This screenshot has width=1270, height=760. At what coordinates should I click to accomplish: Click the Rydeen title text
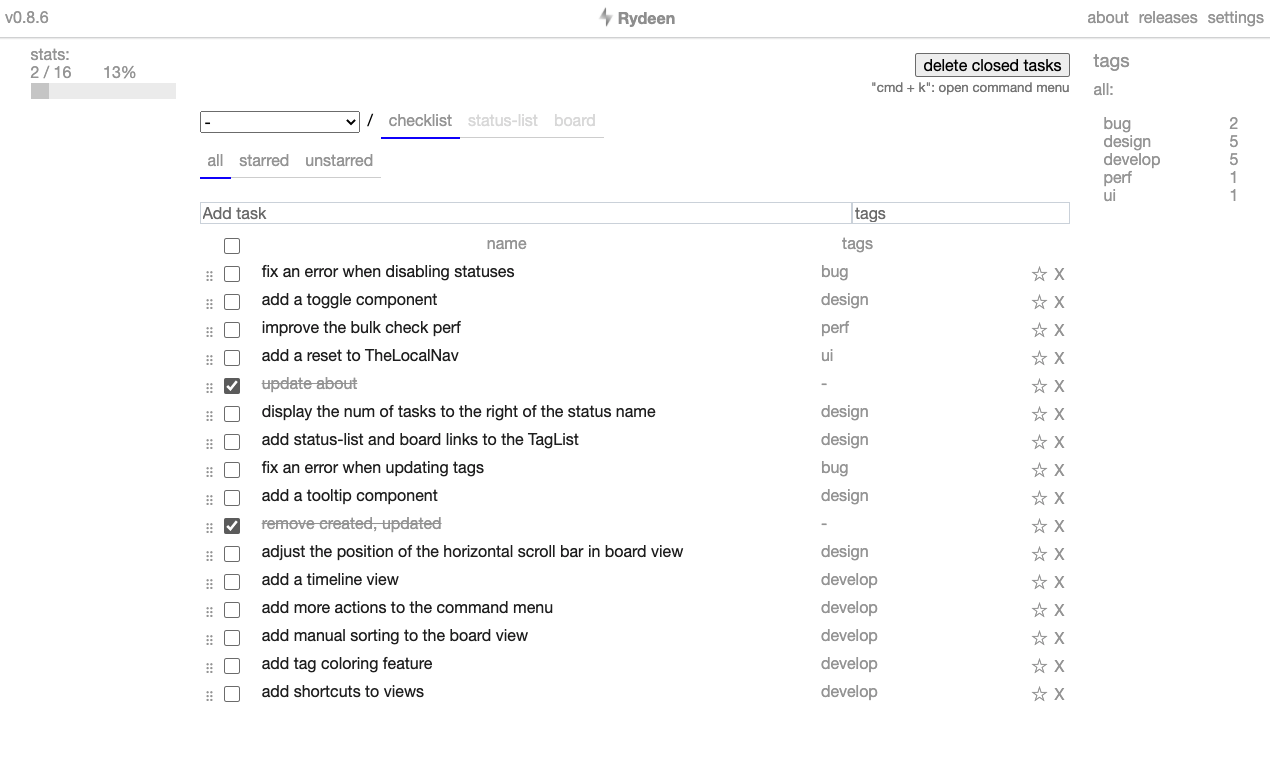[x=646, y=18]
